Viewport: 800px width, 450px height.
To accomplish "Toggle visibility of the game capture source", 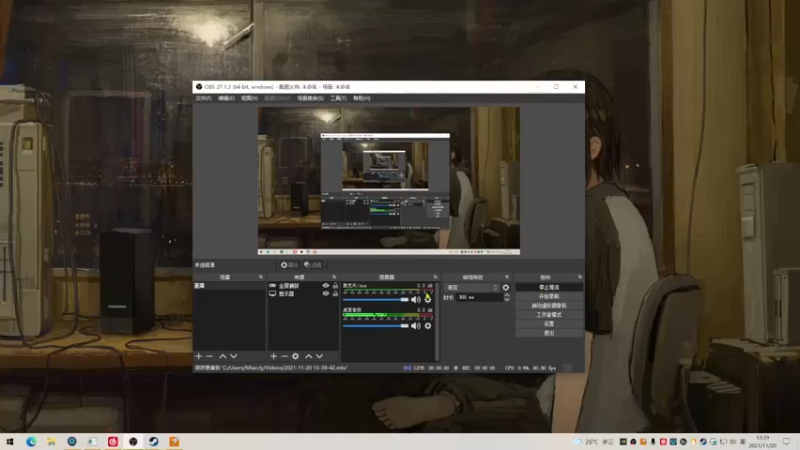I will tap(326, 286).
